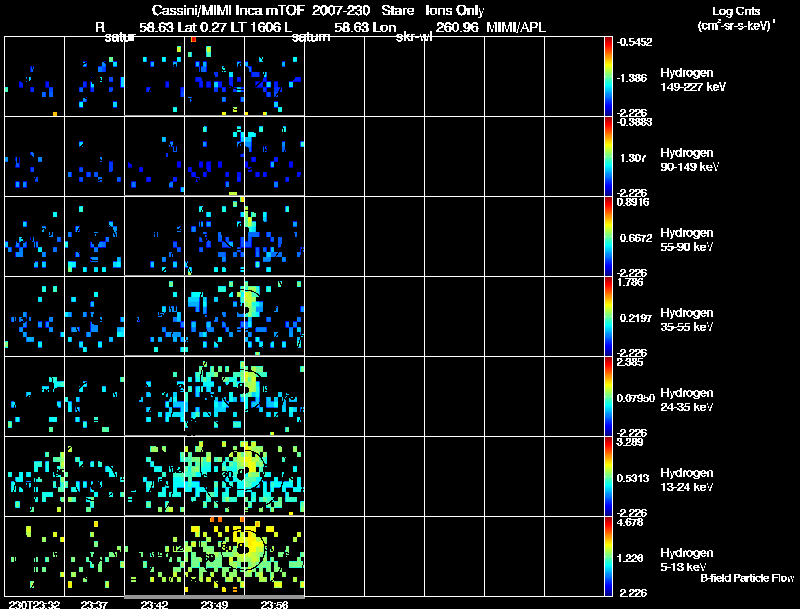This screenshot has height=609, width=800.
Task: Click the 'Hydrogen 55-90 keV' label
Action: [x=687, y=240]
